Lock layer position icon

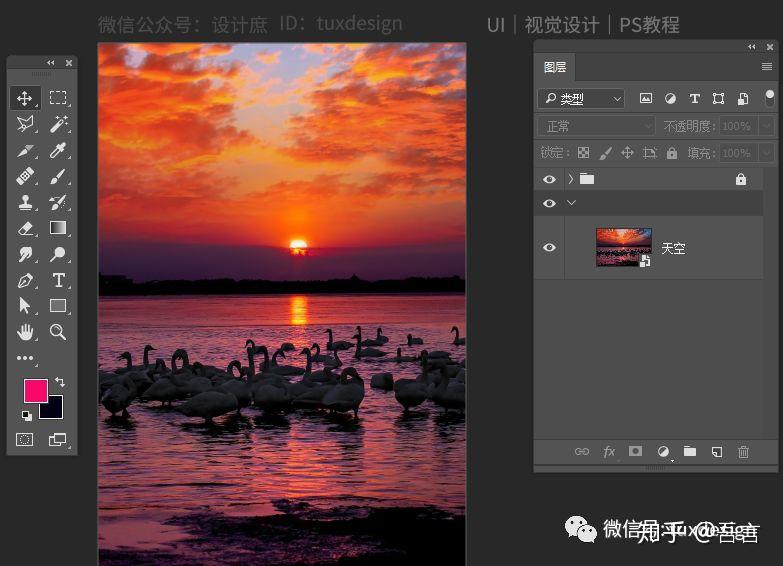pos(627,153)
